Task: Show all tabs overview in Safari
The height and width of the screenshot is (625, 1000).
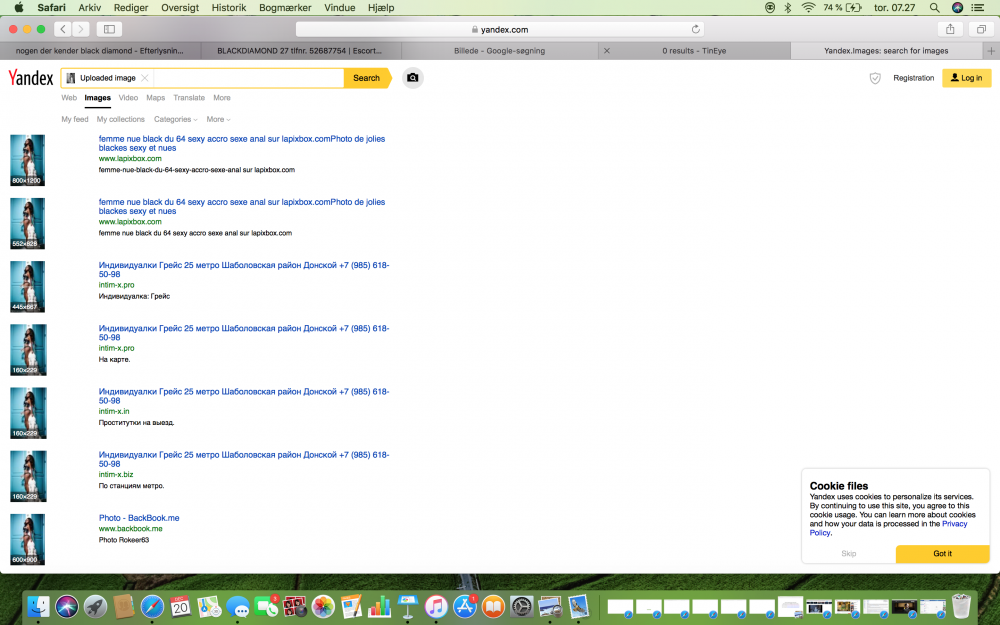Action: (981, 29)
